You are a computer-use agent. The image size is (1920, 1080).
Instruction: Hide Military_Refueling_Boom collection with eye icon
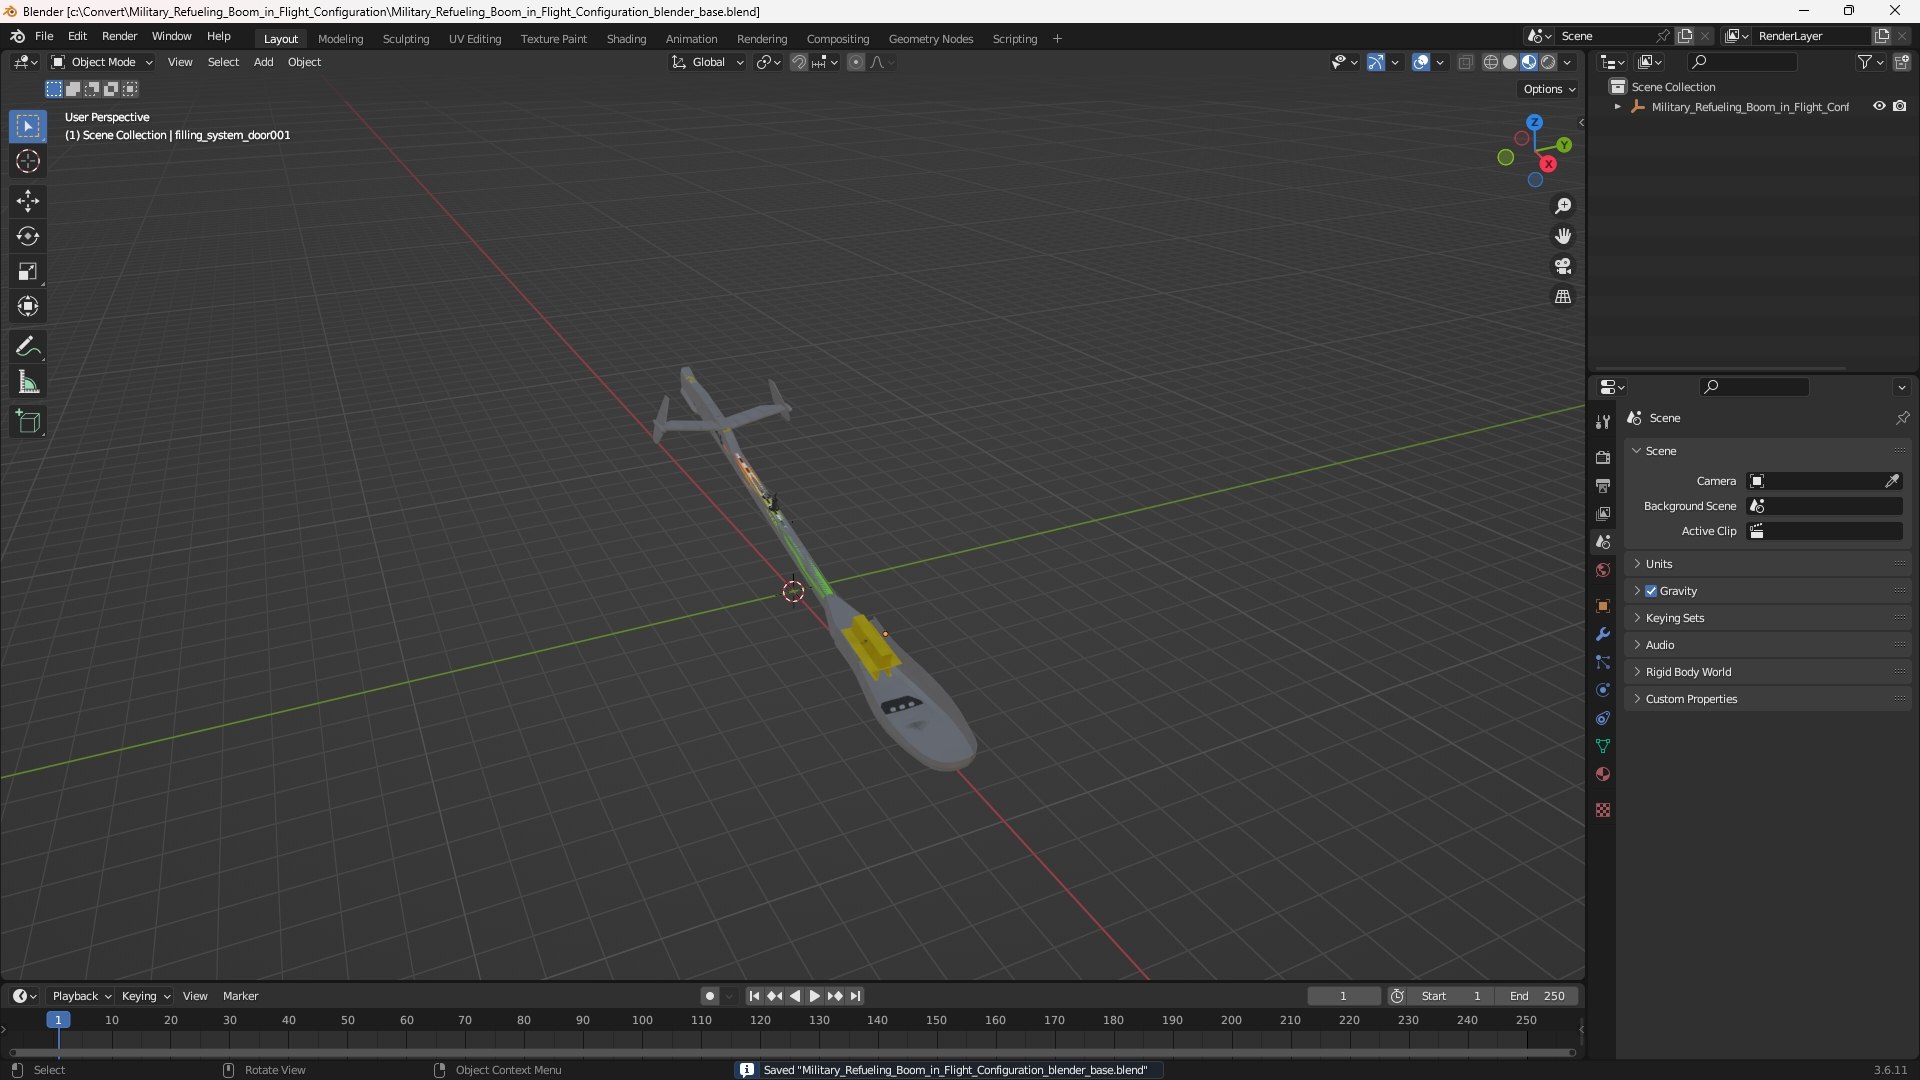(x=1879, y=106)
